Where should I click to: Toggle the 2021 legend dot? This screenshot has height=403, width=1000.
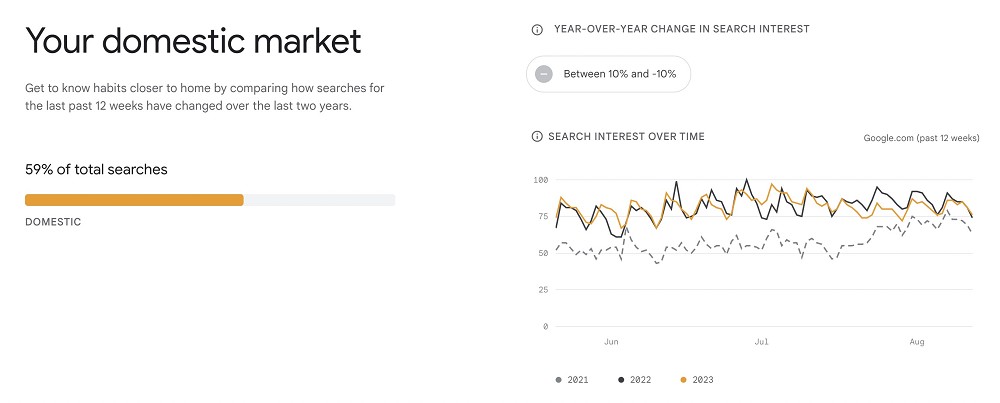559,380
